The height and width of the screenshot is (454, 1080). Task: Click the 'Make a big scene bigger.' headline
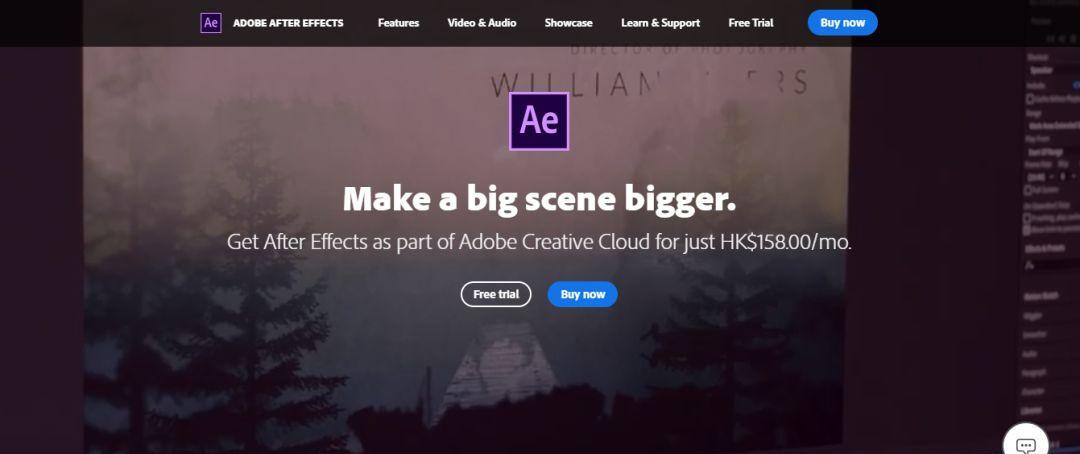point(539,199)
